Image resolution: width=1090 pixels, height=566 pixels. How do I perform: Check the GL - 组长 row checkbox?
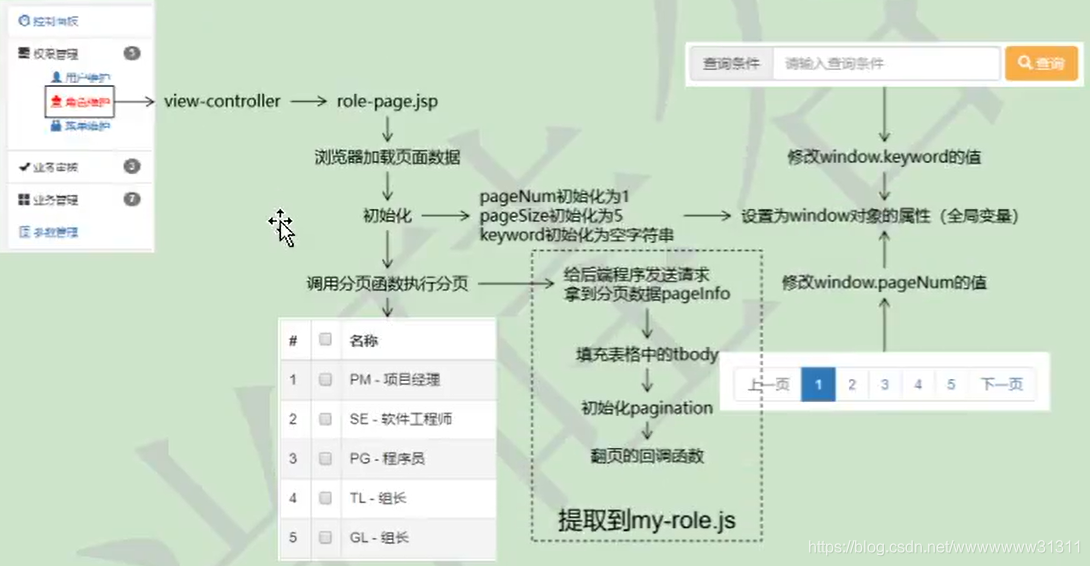[325, 537]
